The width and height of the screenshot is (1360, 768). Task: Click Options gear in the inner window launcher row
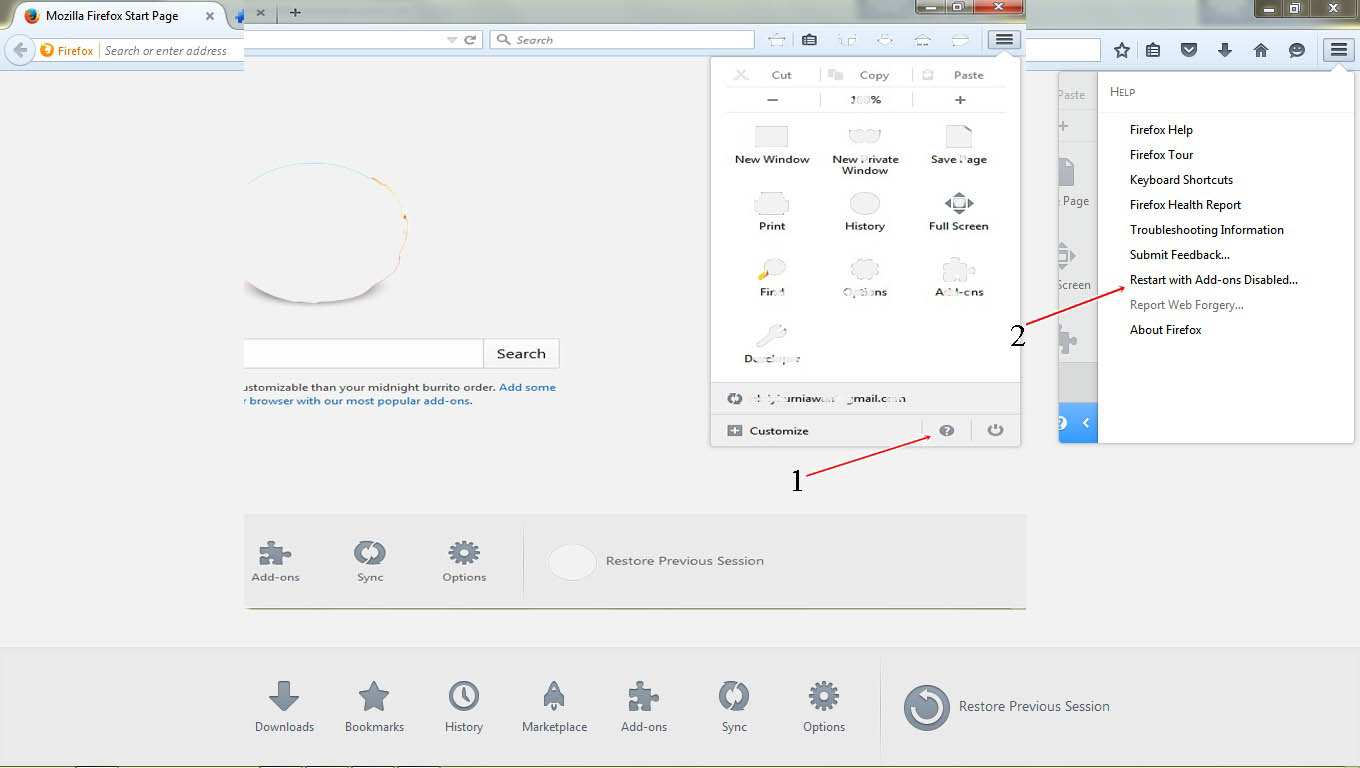point(464,561)
